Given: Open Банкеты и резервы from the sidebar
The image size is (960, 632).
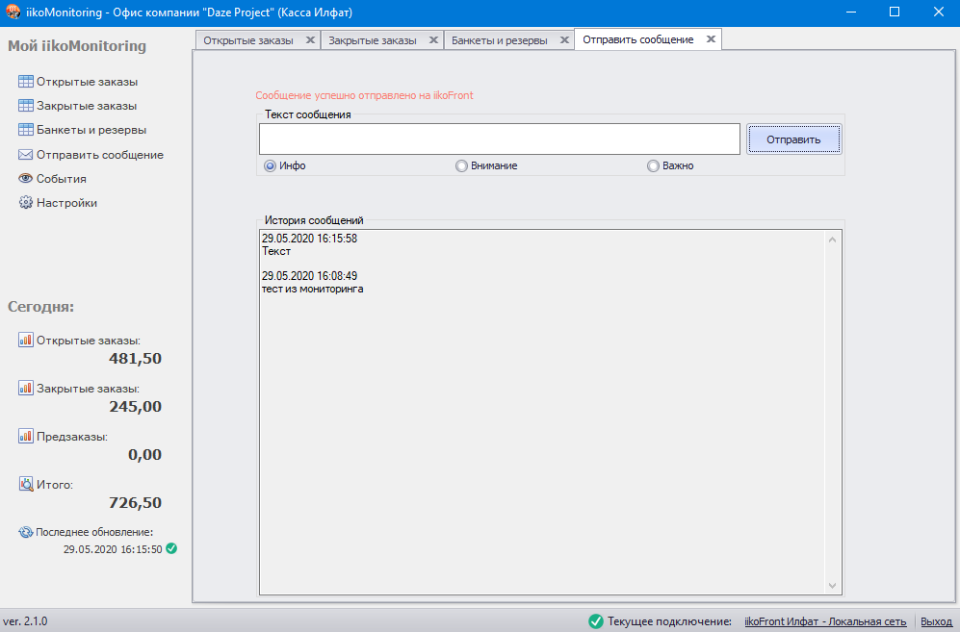Looking at the screenshot, I should coord(91,129).
